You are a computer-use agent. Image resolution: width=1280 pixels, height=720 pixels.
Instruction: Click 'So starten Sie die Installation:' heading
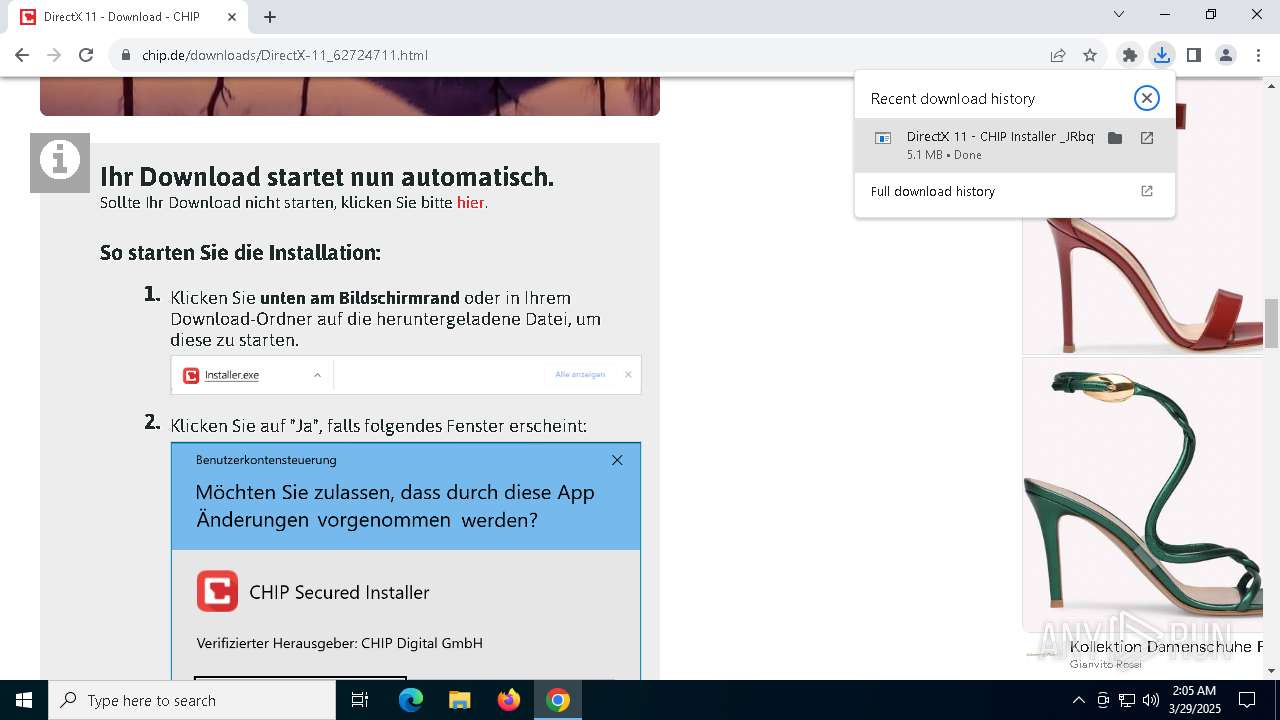[240, 252]
